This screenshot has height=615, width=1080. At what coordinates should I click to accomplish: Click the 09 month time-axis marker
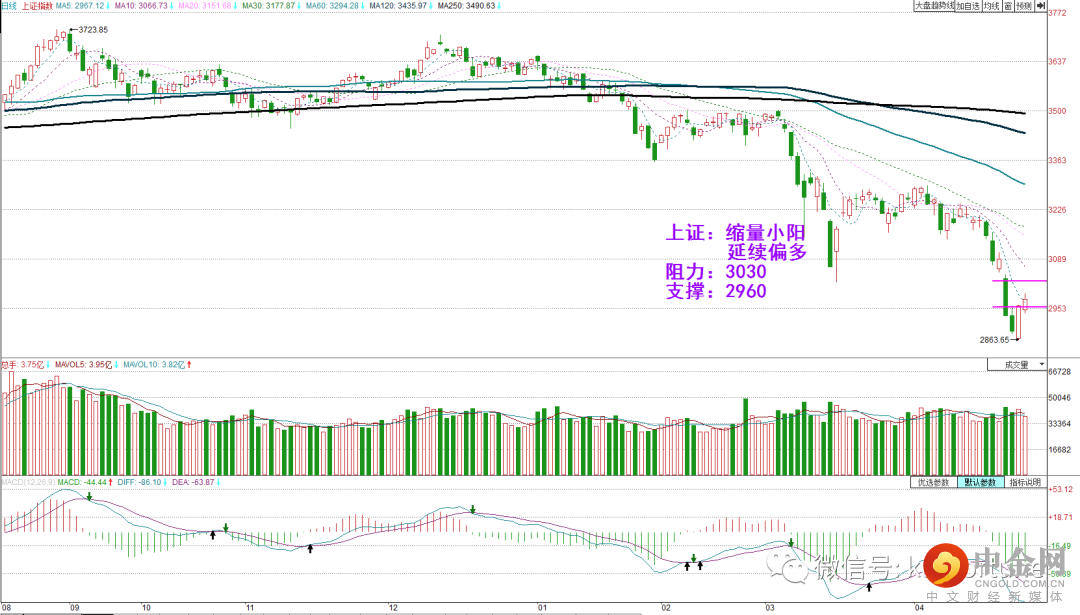tap(74, 608)
